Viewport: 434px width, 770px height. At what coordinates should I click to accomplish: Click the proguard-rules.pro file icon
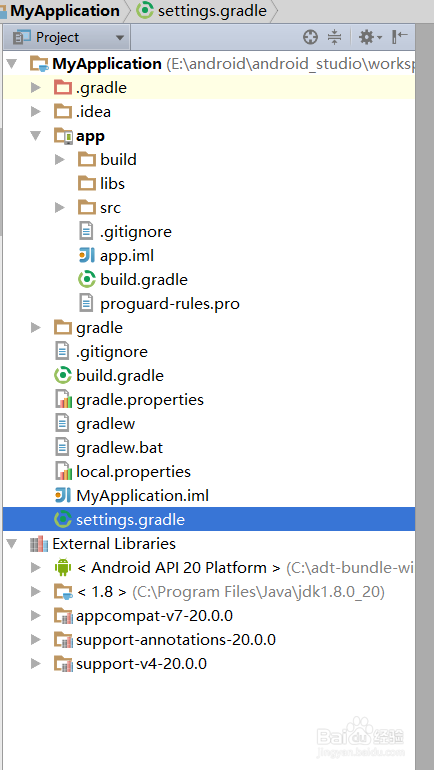pyautogui.click(x=86, y=303)
